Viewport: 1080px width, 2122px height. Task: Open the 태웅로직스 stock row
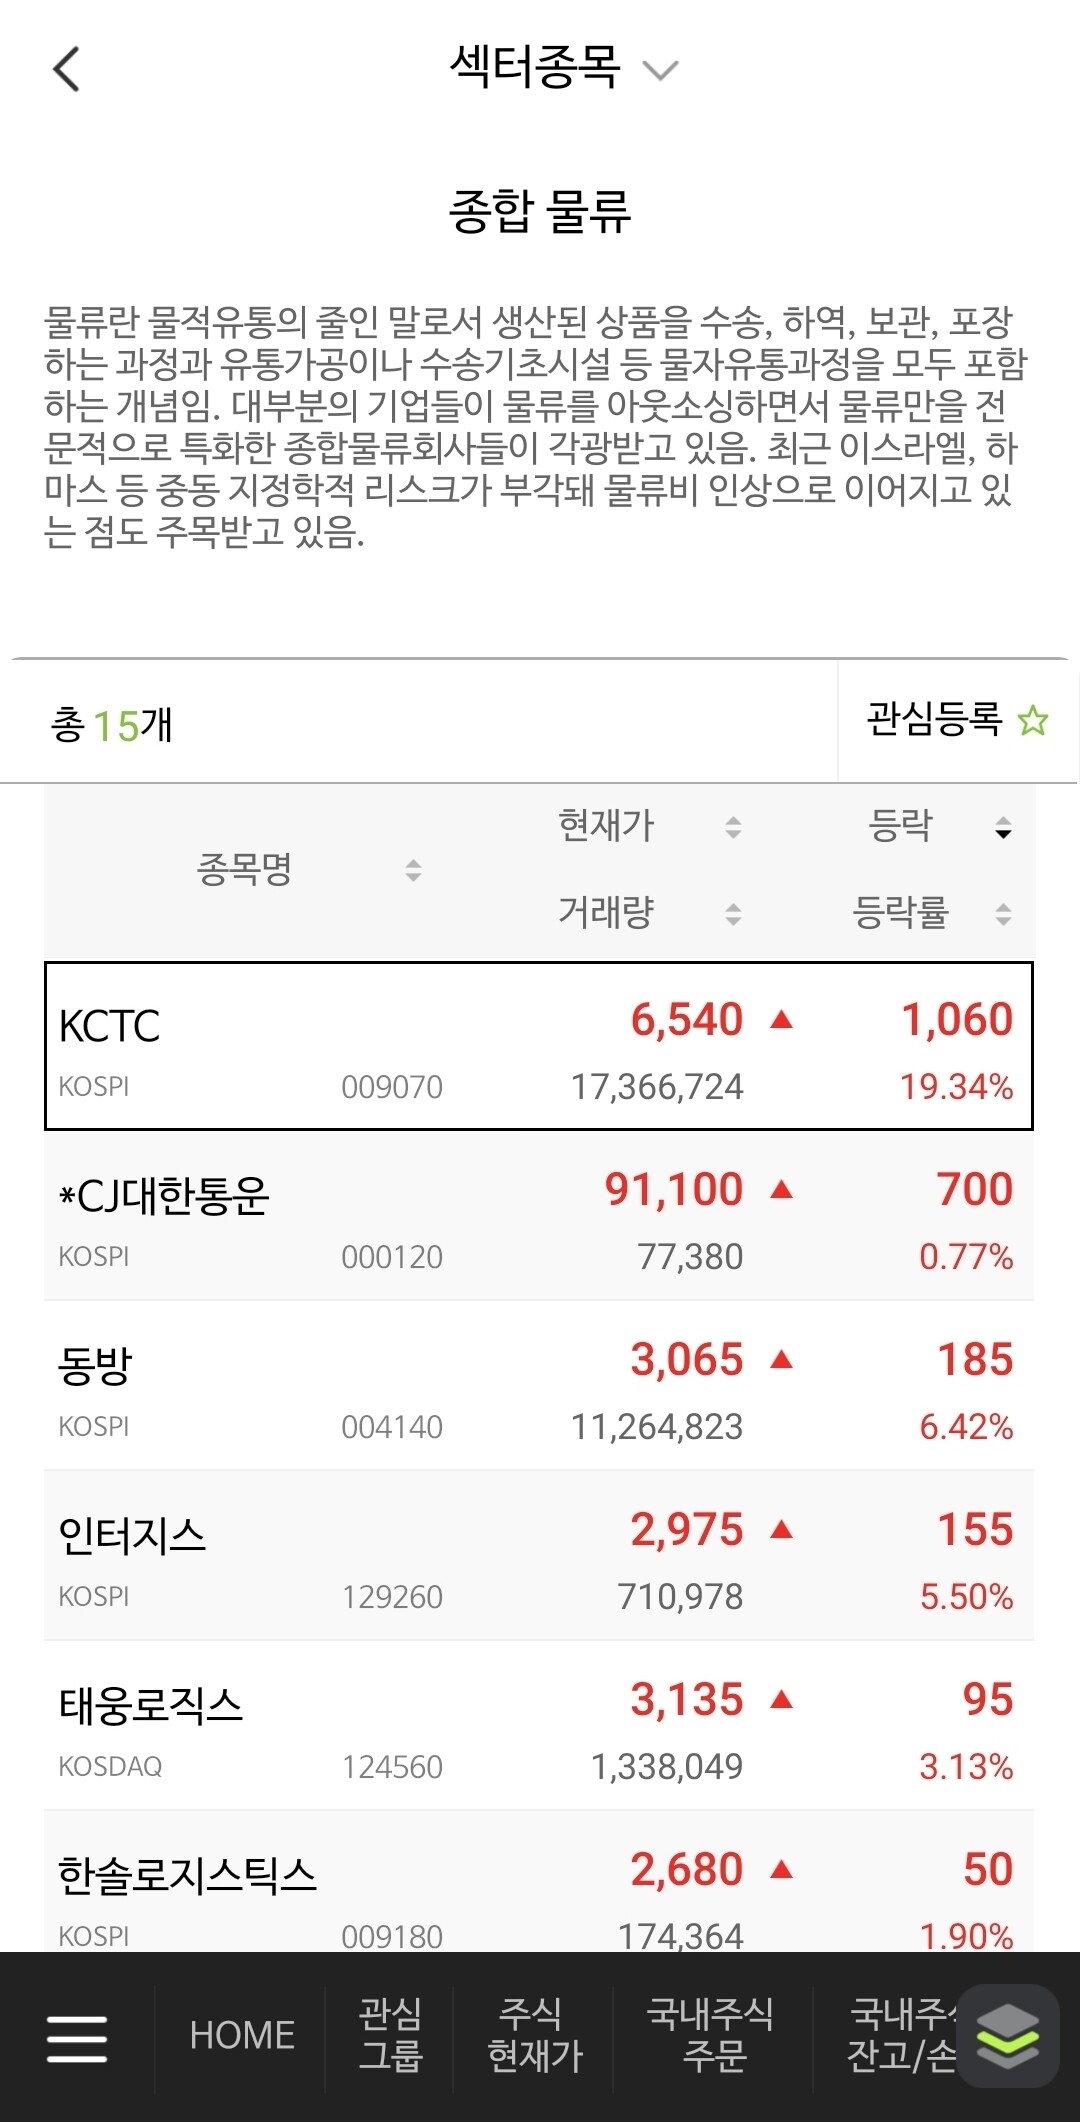[538, 1727]
